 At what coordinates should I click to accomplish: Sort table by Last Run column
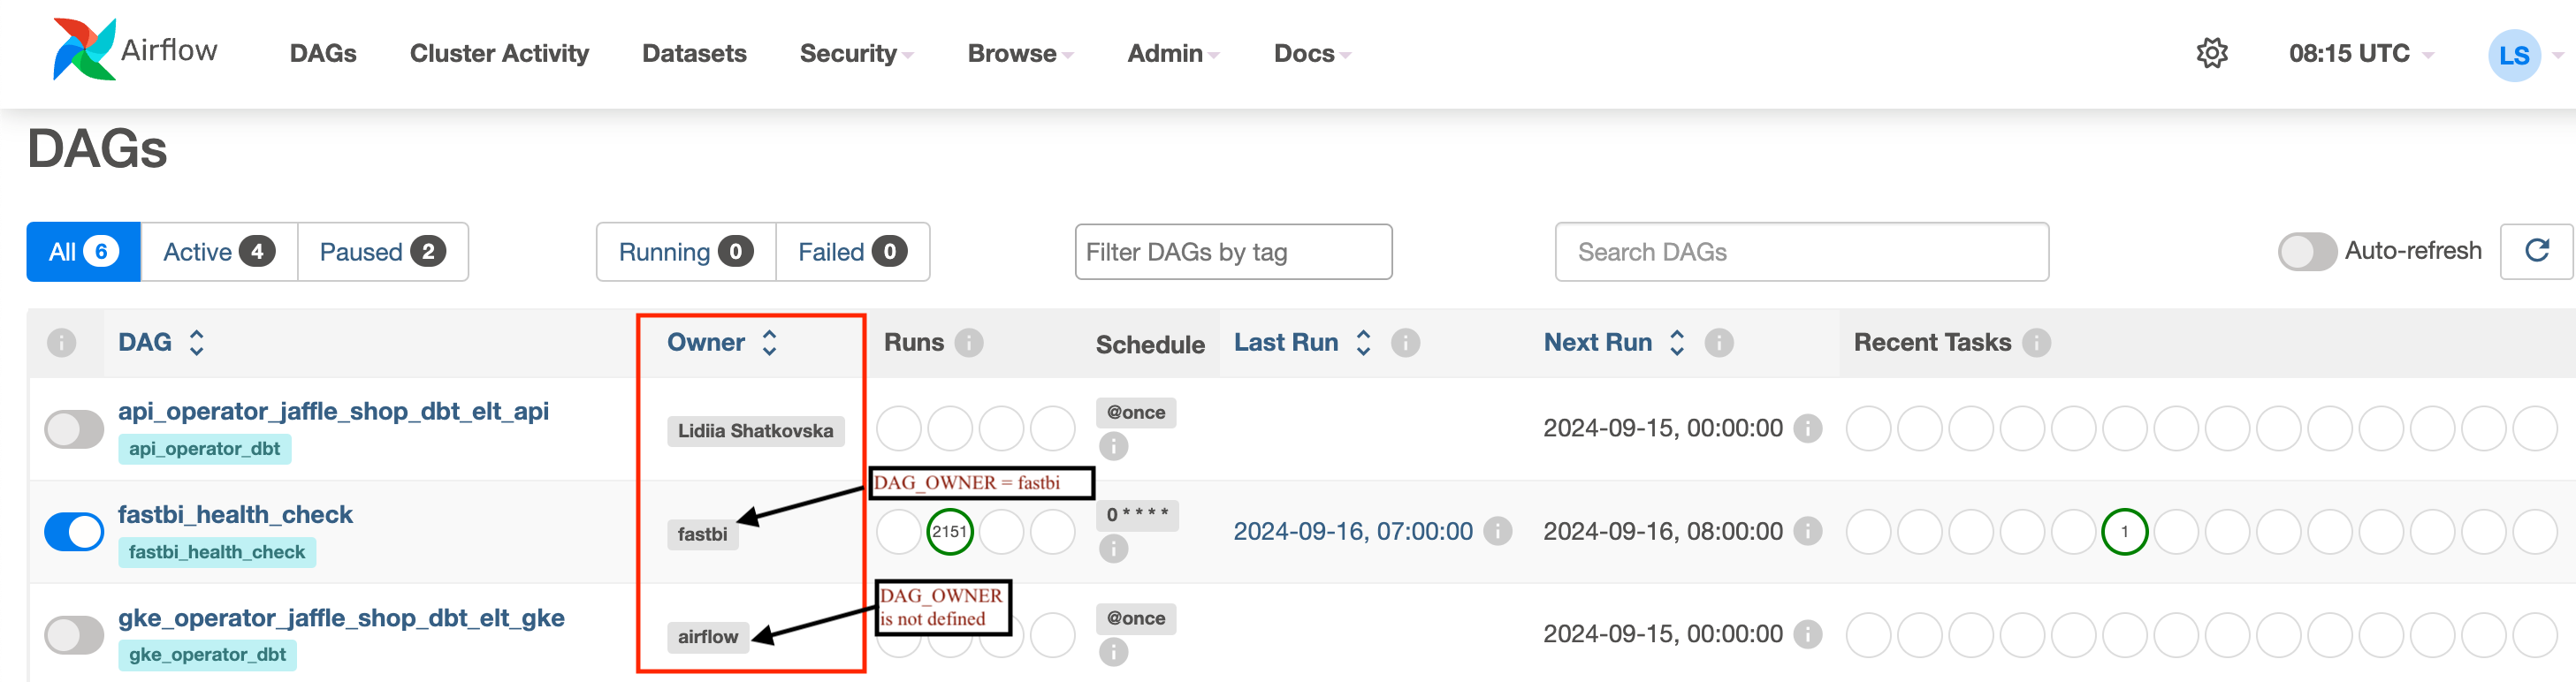[1302, 342]
